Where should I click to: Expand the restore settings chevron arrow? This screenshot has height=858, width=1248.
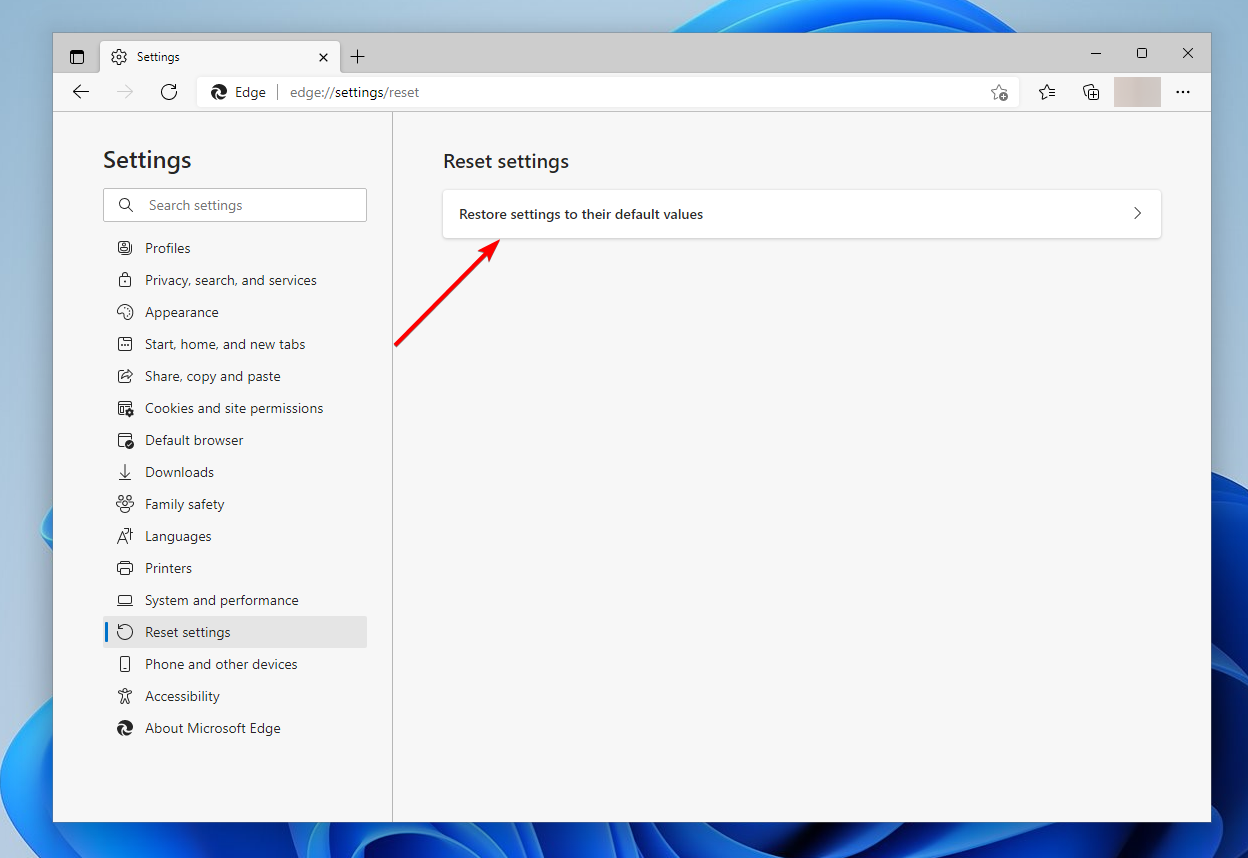point(1137,214)
